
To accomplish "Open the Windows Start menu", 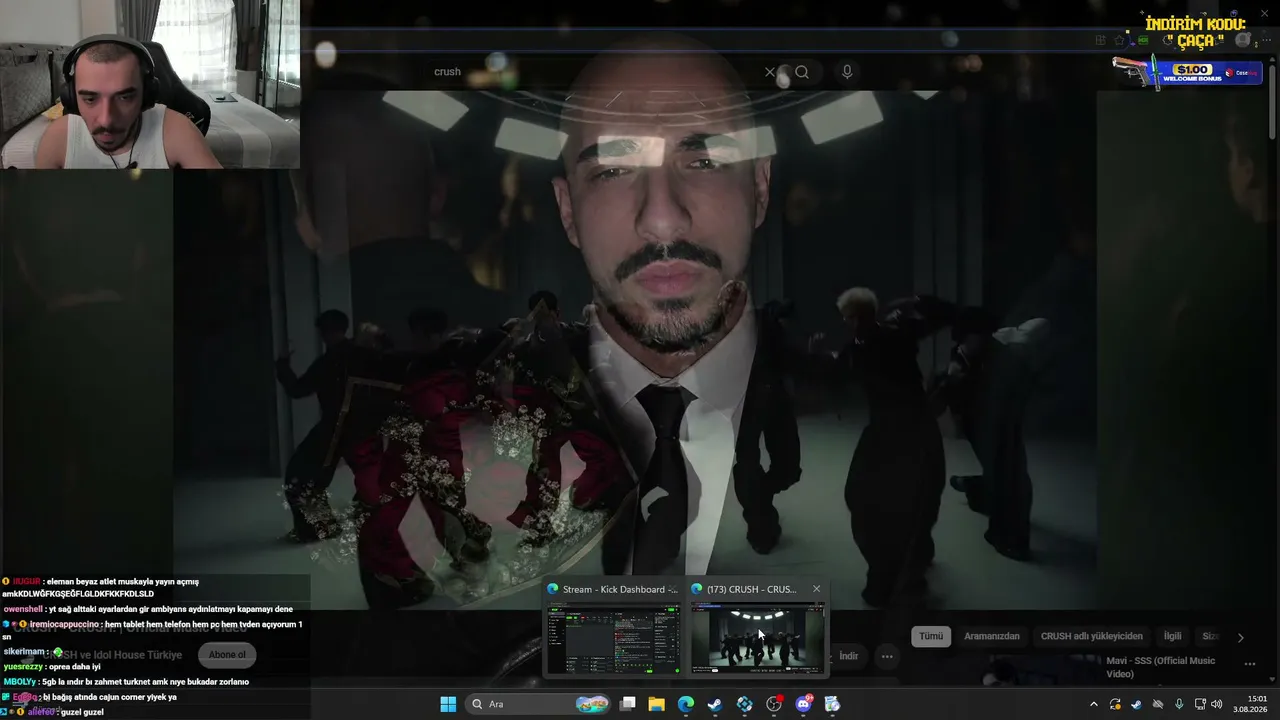I will pyautogui.click(x=448, y=704).
